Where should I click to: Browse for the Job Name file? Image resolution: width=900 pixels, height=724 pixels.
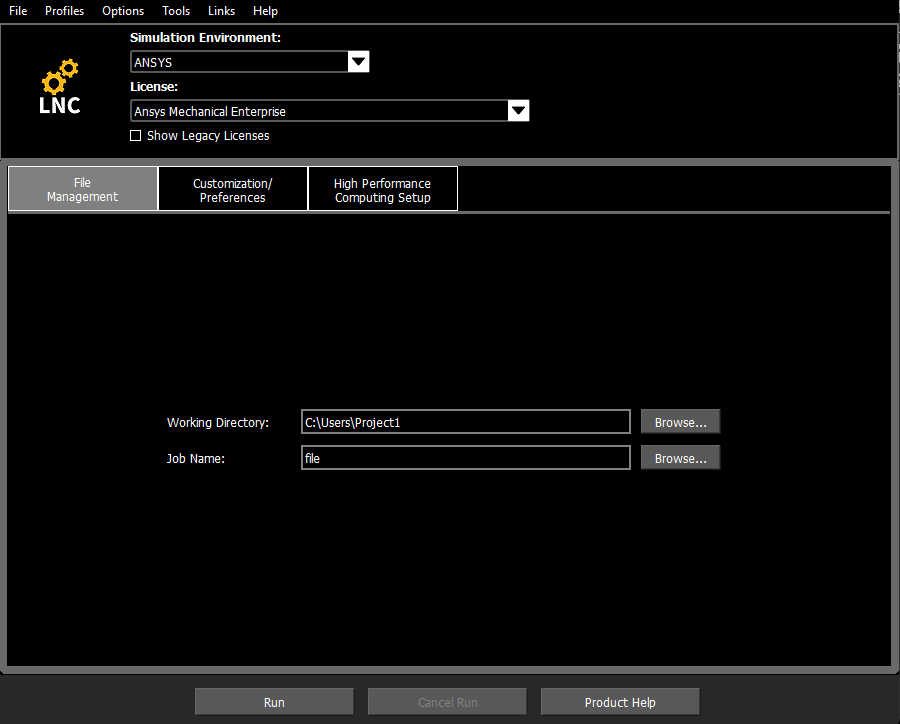coord(680,458)
